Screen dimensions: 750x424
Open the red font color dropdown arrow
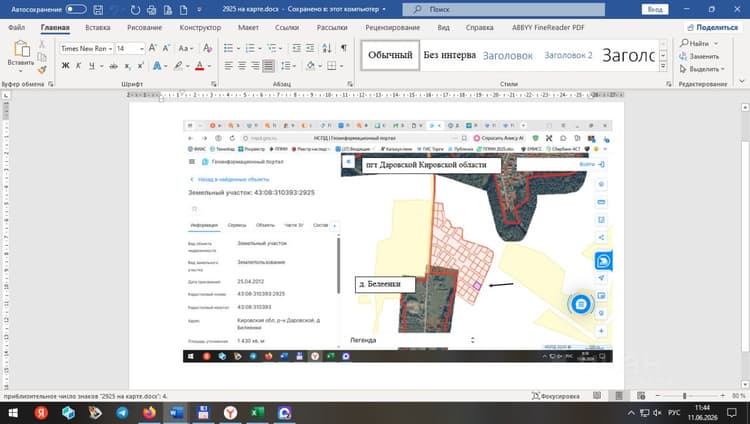coord(210,66)
